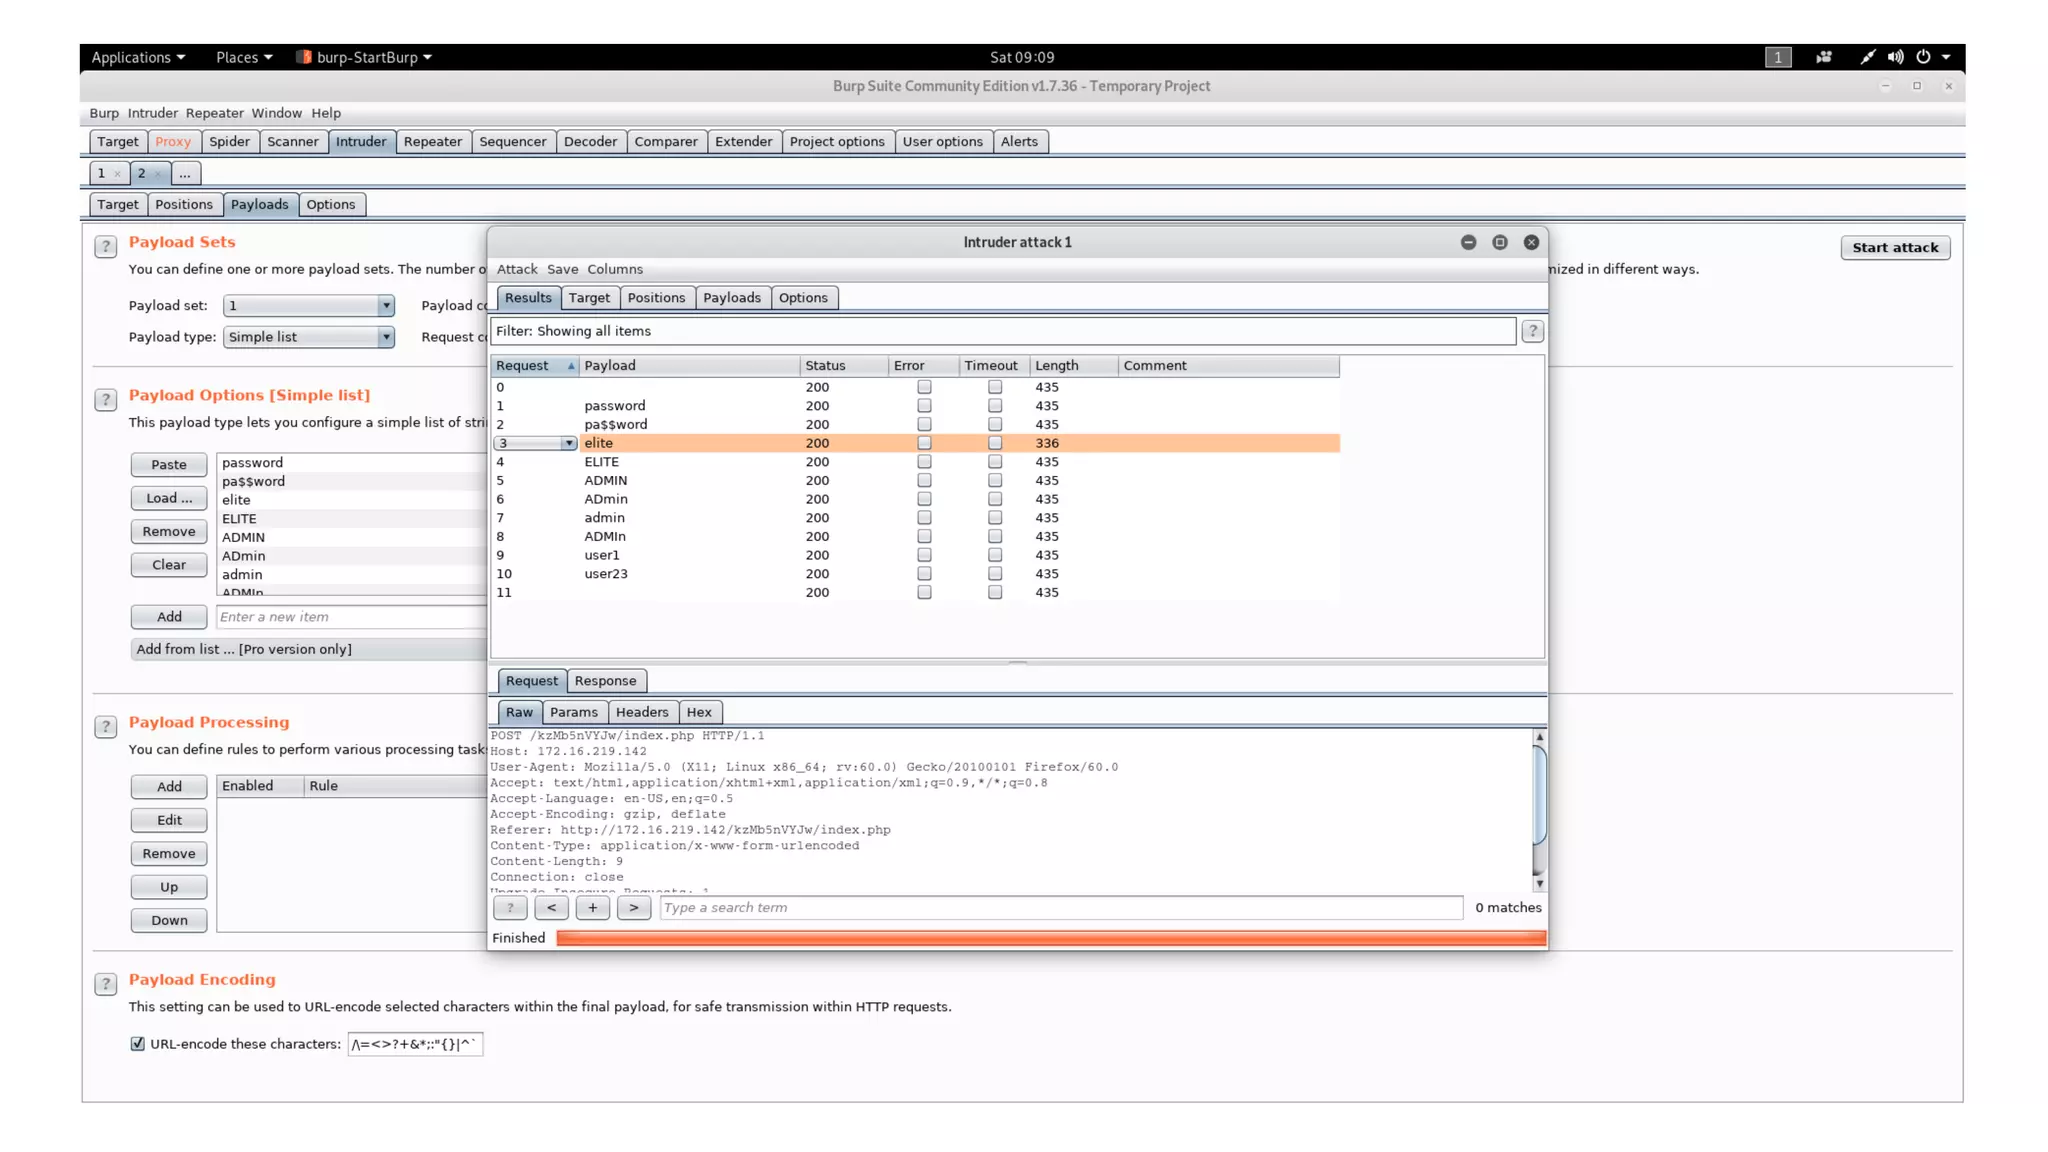Click the Load ... payload button
2048x1152 pixels.
coord(168,498)
